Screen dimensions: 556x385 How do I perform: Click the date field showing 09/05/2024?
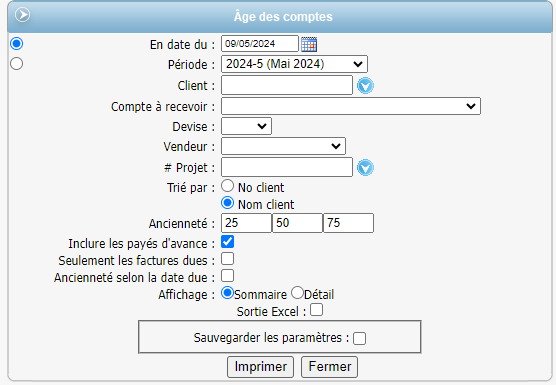click(x=260, y=44)
